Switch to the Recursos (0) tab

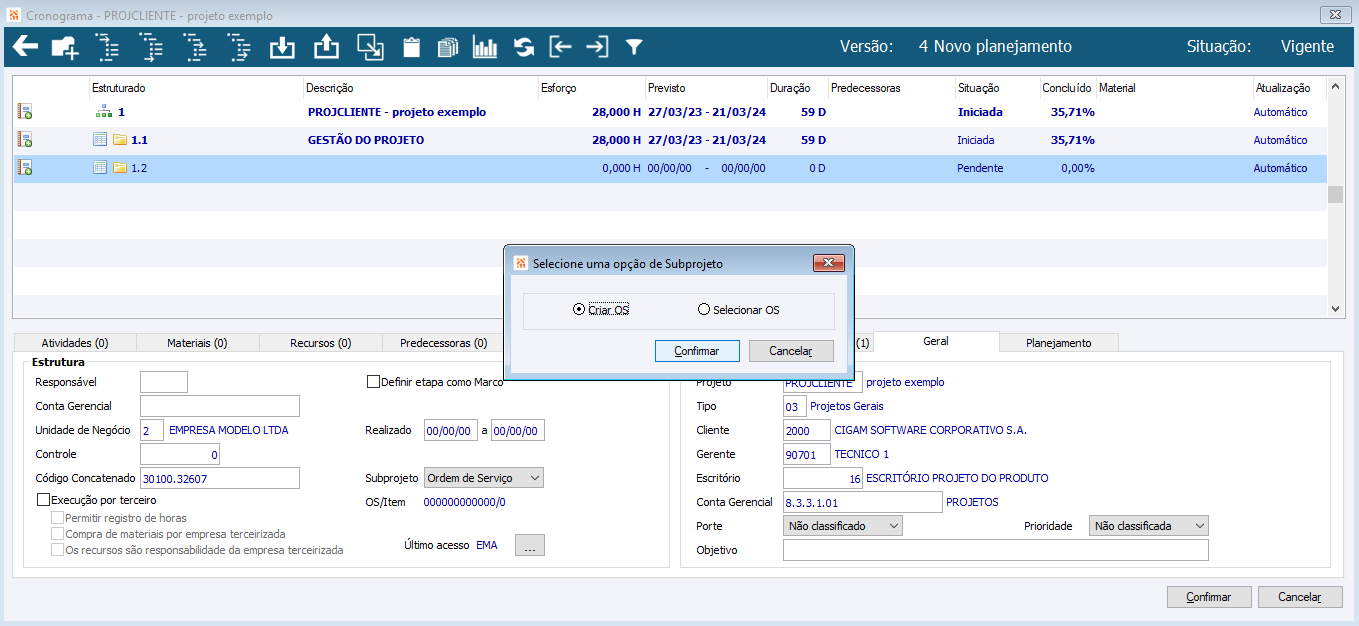tap(320, 343)
